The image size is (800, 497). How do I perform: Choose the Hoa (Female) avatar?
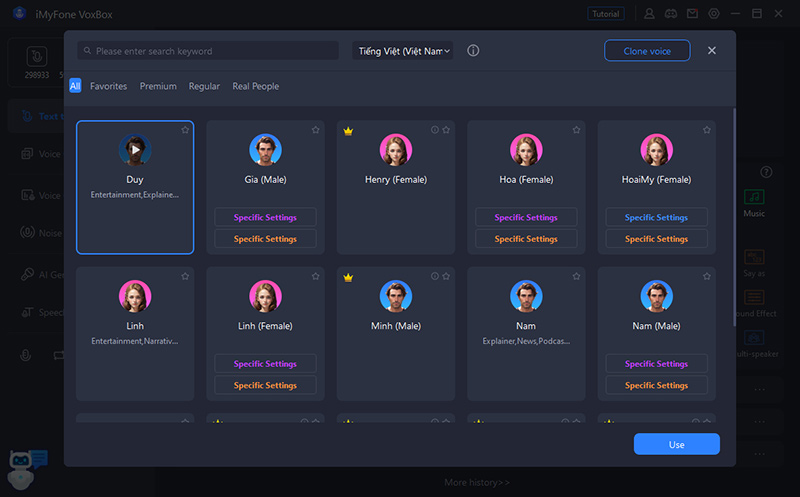click(x=526, y=150)
